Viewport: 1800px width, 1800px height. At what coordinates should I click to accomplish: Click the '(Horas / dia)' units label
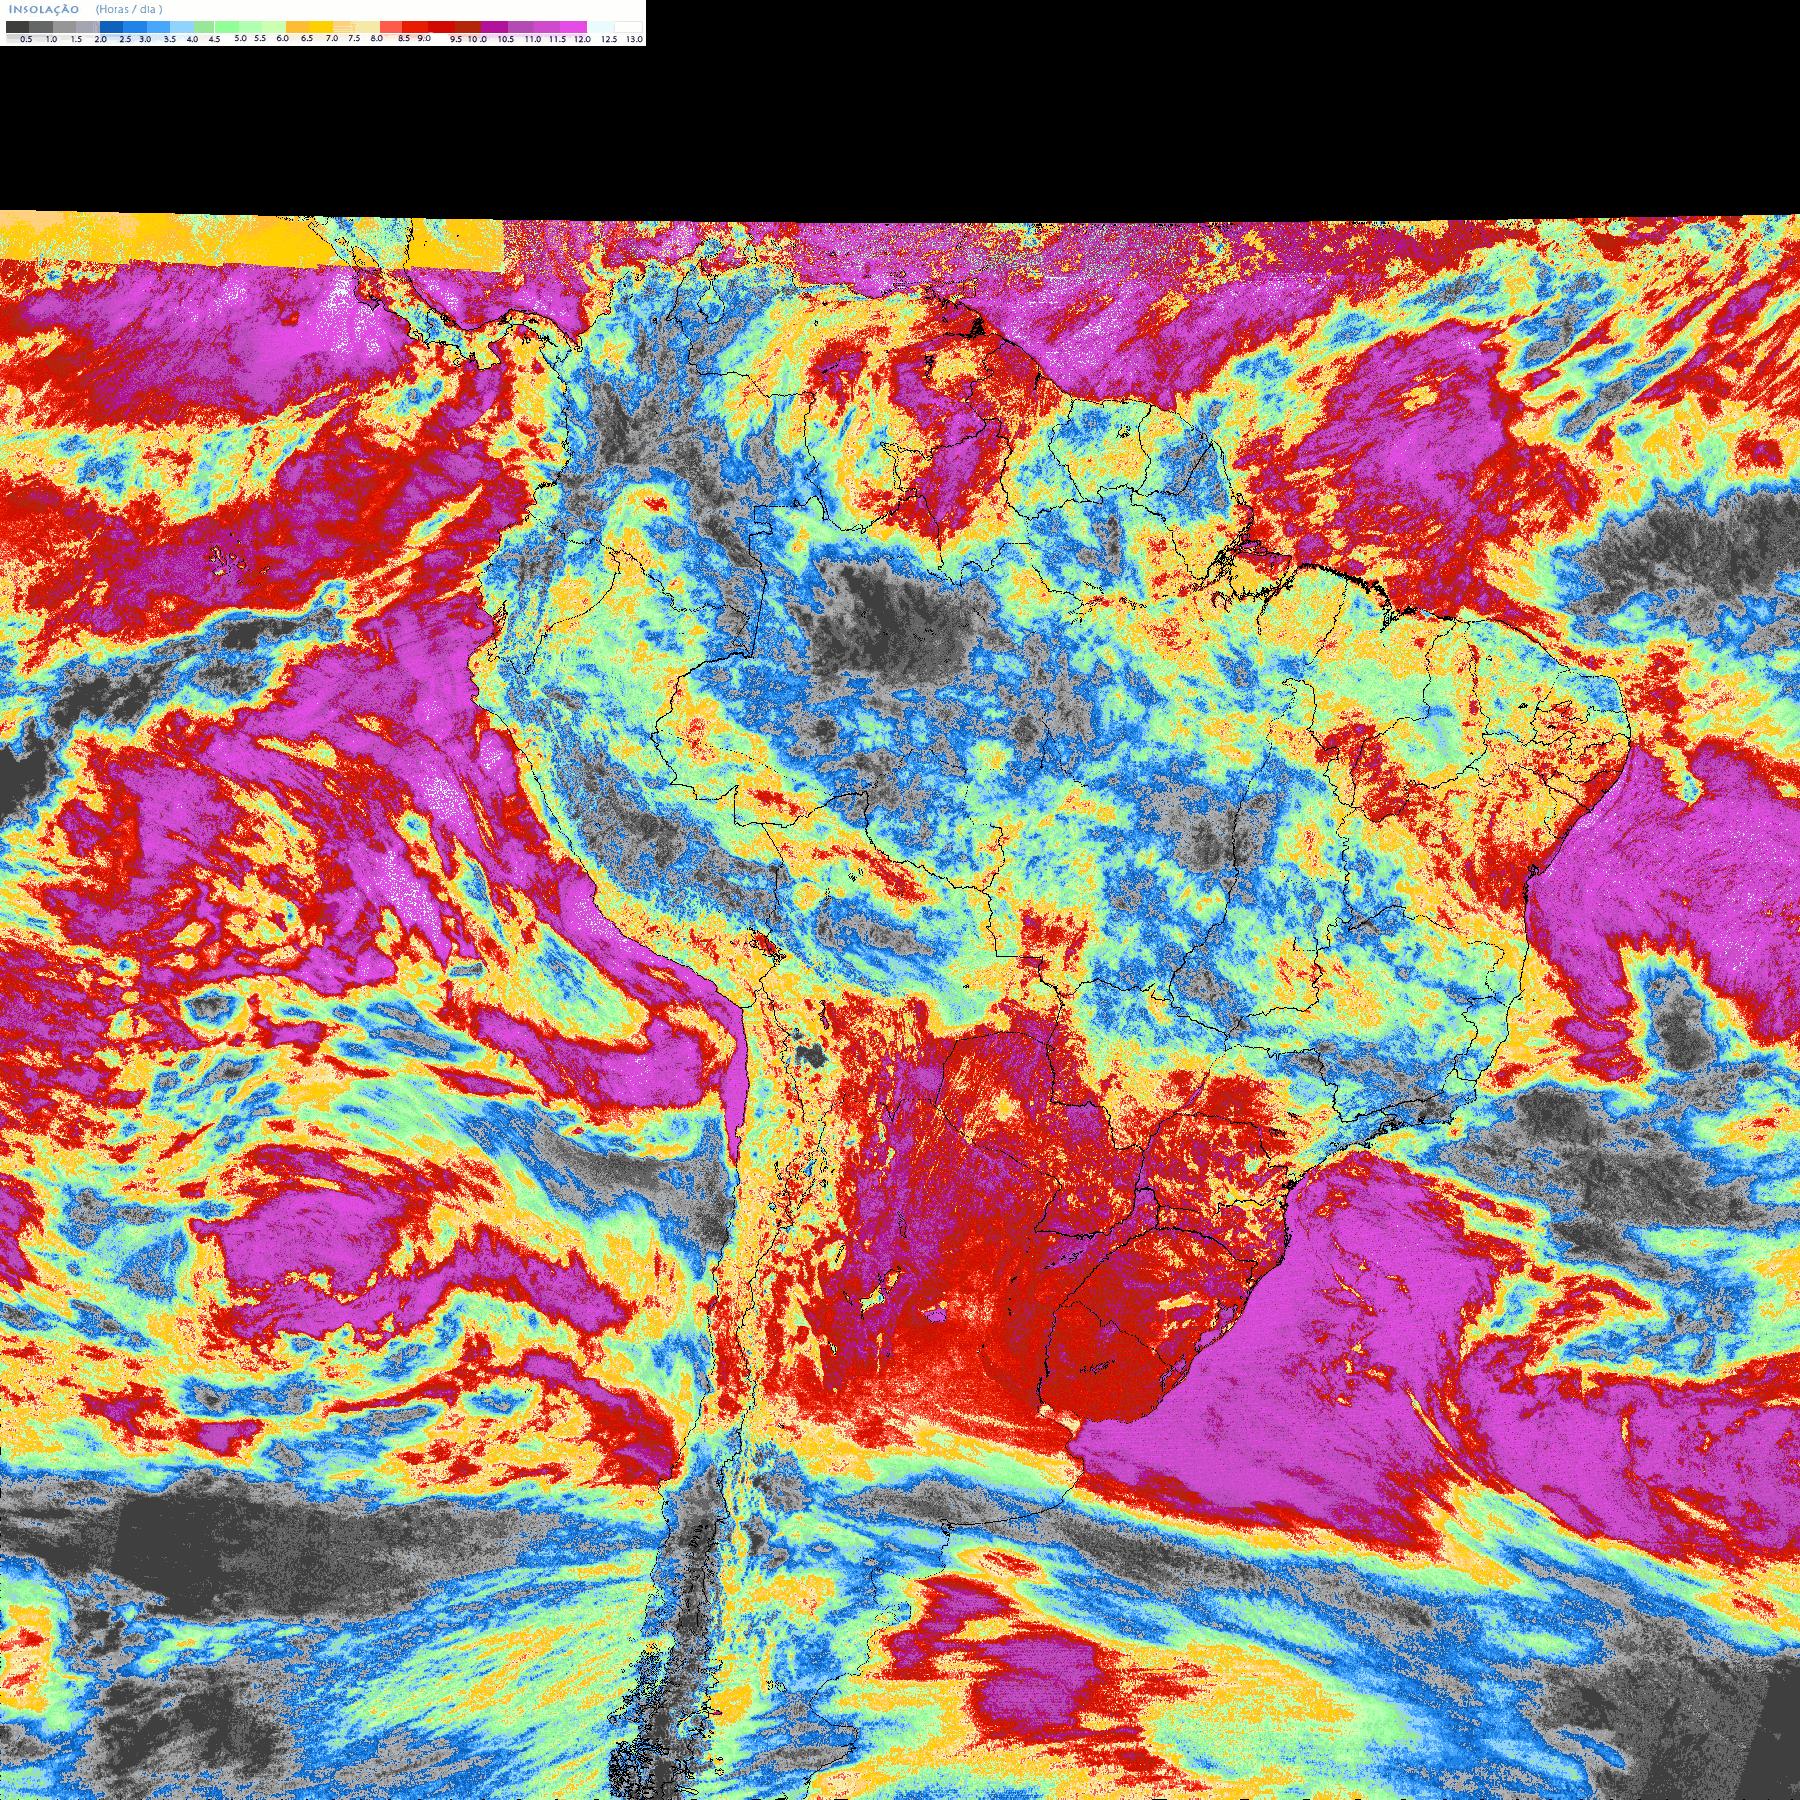point(129,9)
